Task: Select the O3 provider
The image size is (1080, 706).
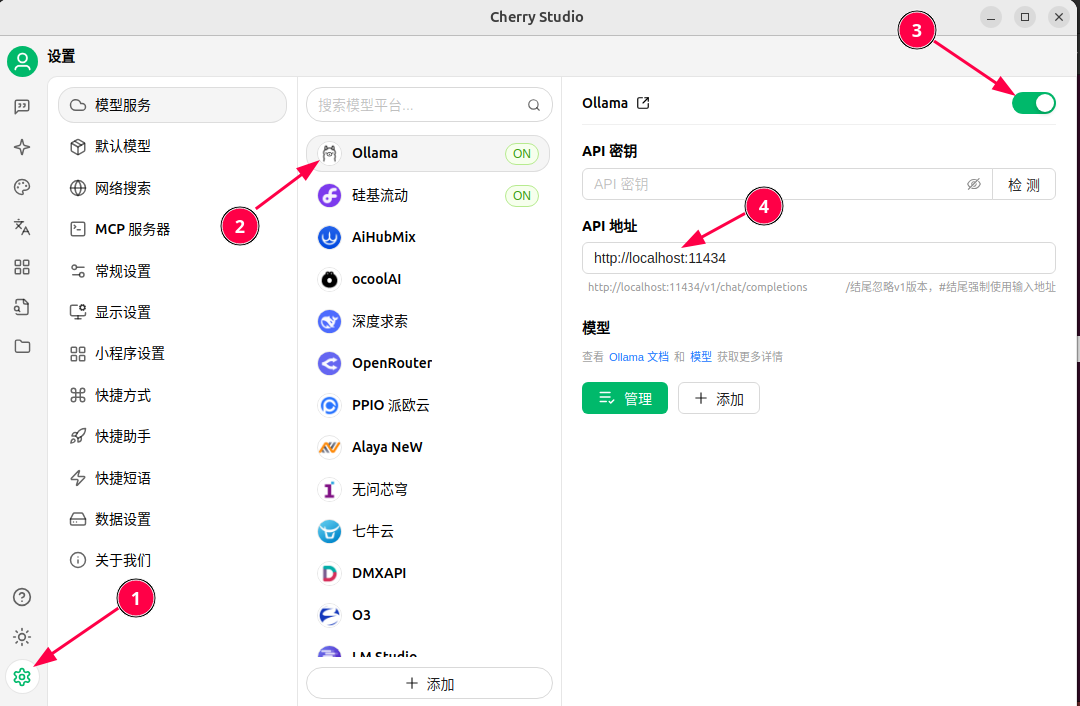Action: click(x=428, y=615)
